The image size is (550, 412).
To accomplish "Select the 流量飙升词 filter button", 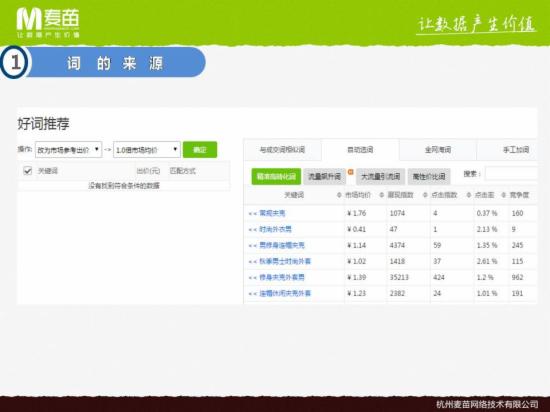I will coord(324,176).
